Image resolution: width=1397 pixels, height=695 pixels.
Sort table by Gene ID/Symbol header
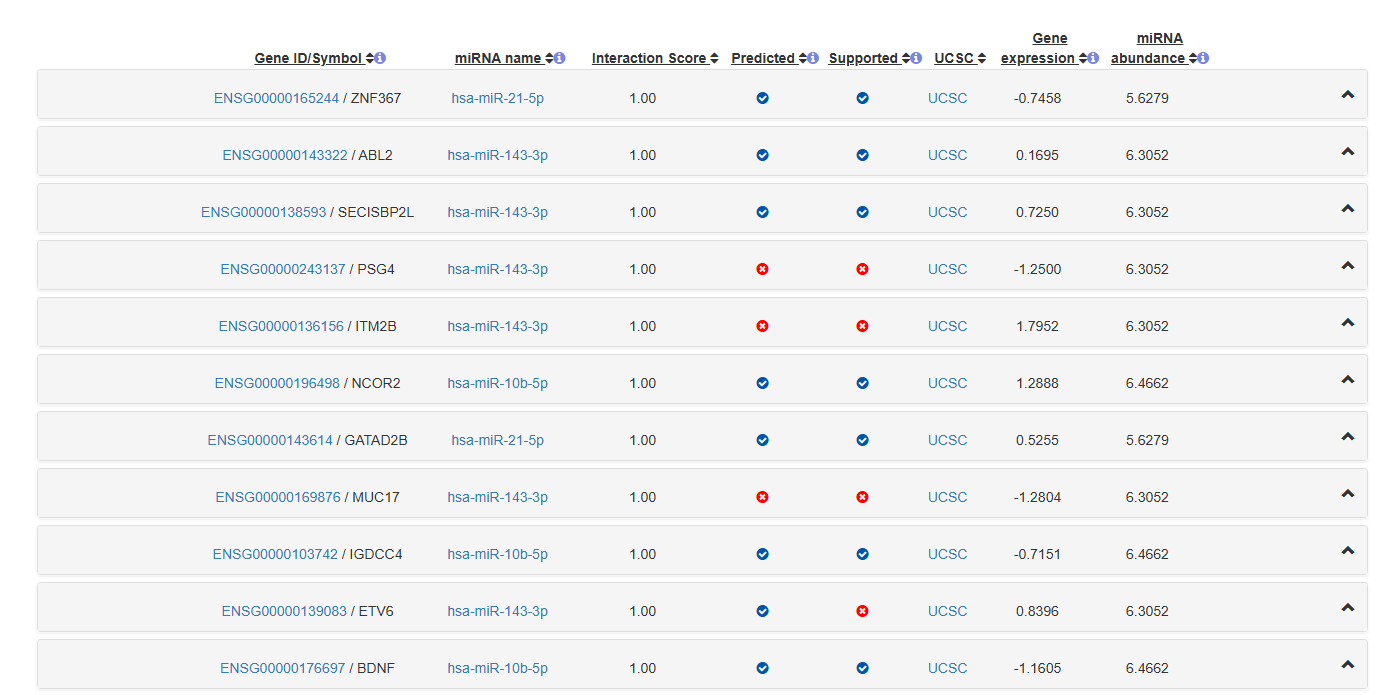coord(308,59)
